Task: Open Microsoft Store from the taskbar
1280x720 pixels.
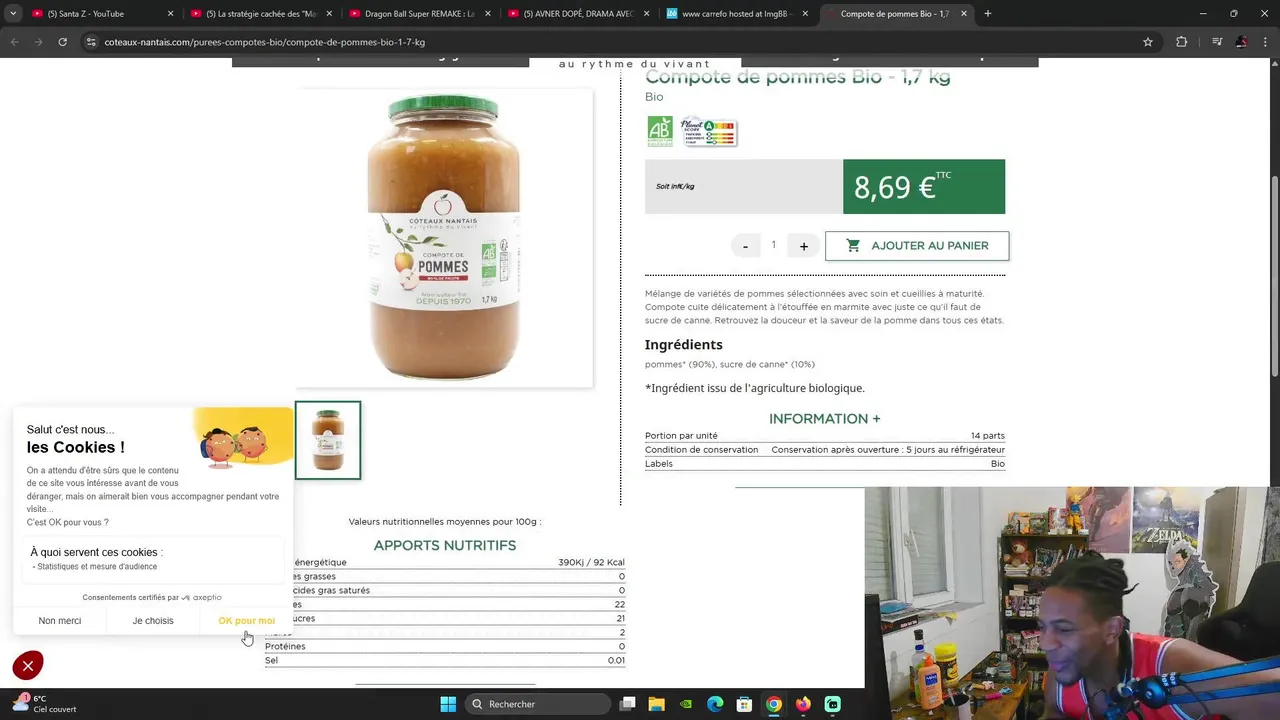Action: click(x=744, y=704)
